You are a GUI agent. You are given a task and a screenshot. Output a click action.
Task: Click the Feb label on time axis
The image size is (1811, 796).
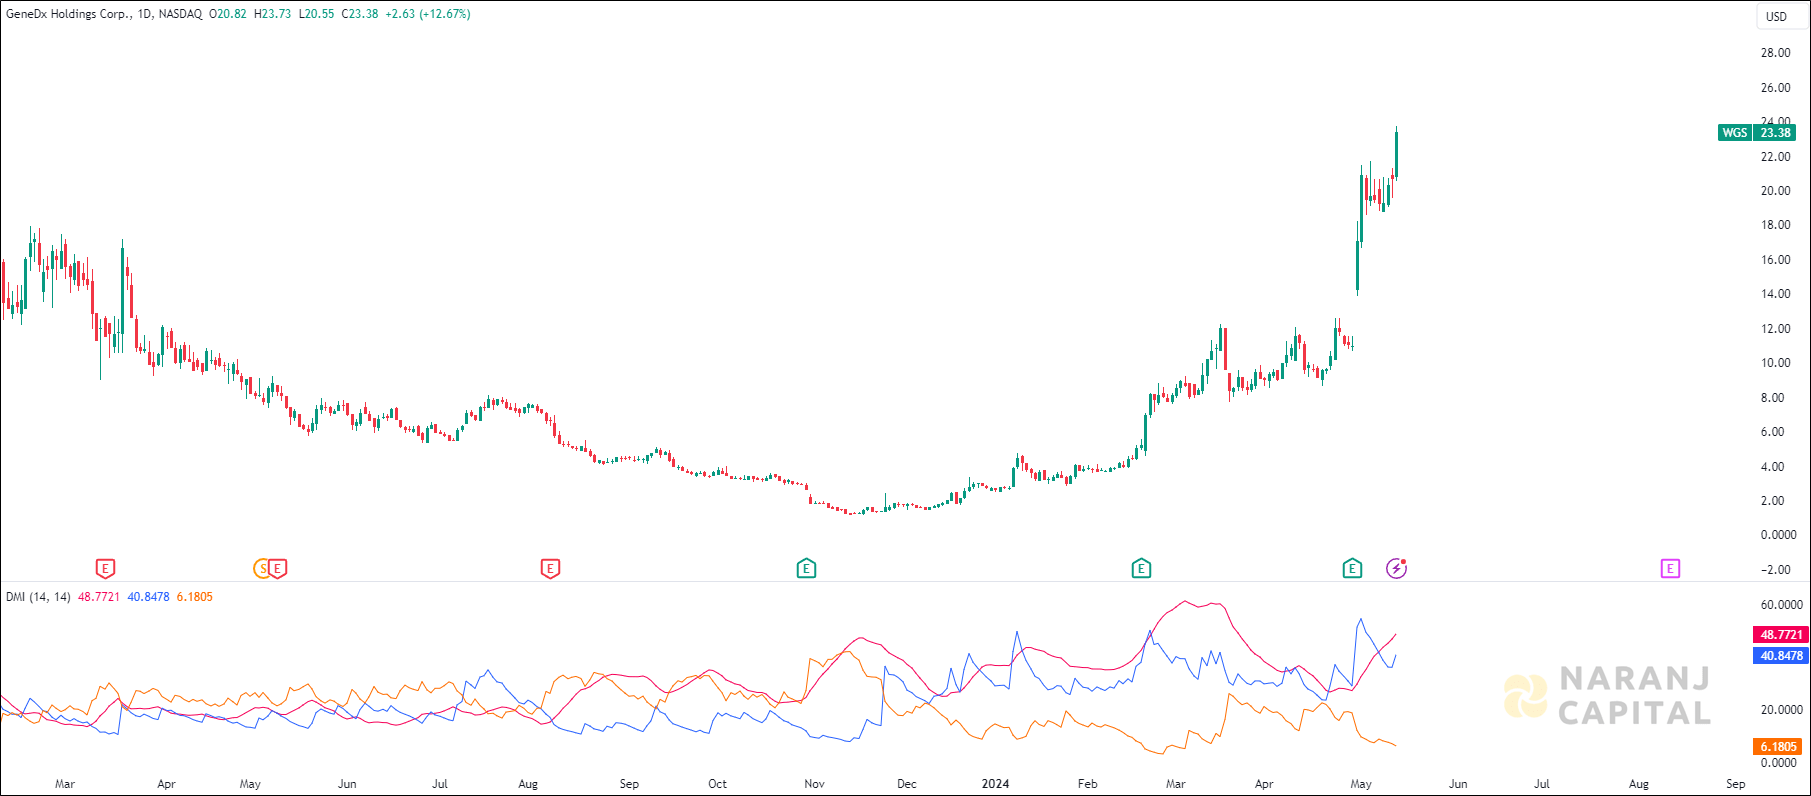pyautogui.click(x=1087, y=784)
